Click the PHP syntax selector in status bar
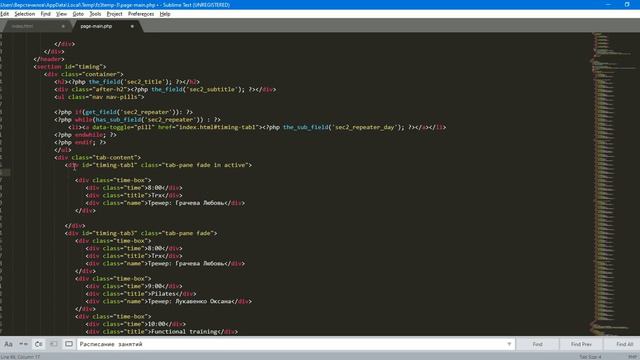 (x=633, y=357)
